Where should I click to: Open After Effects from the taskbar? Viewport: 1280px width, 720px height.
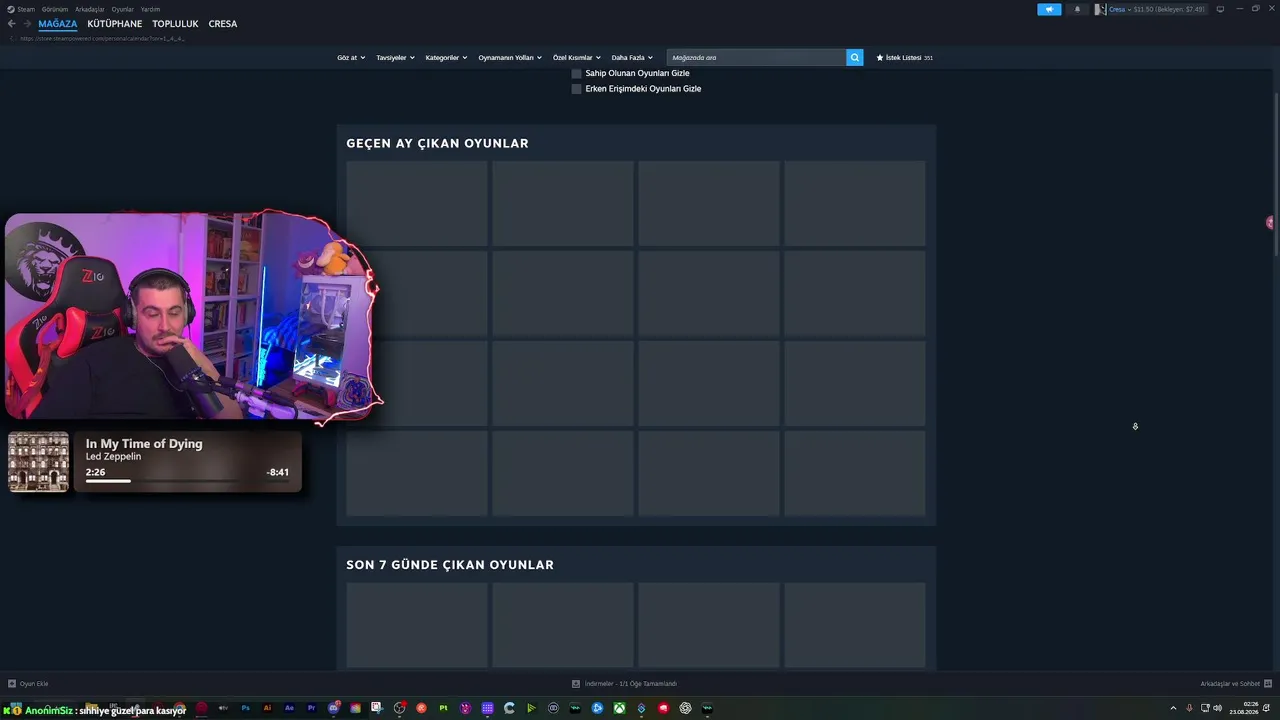click(x=289, y=708)
